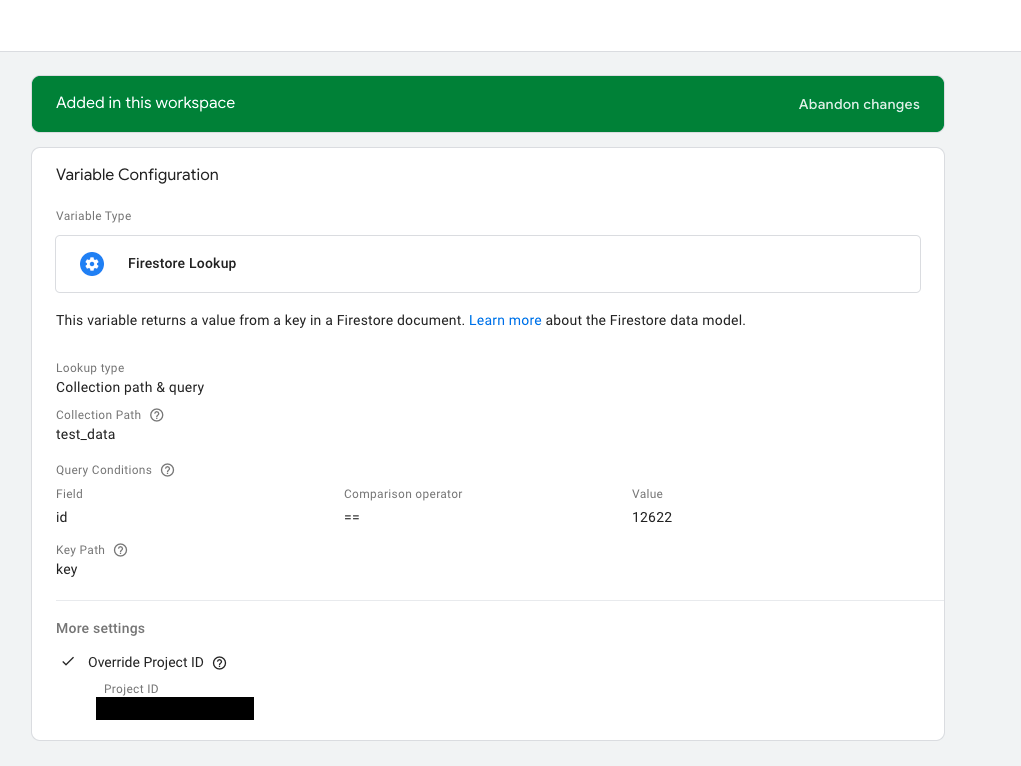Click the 'Project ID' label
This screenshot has width=1021, height=766.
point(131,689)
